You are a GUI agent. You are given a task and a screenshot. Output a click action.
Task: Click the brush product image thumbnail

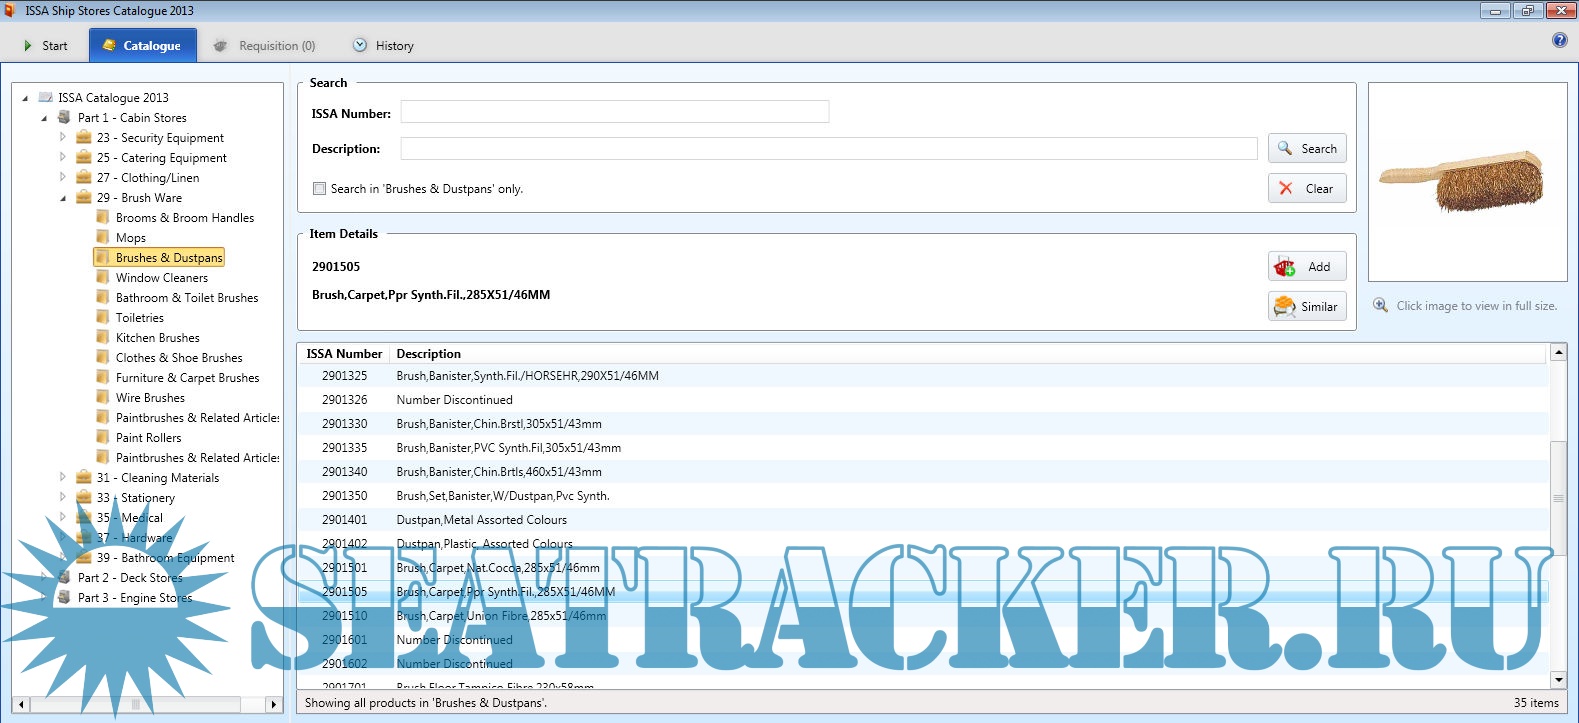pos(1466,181)
